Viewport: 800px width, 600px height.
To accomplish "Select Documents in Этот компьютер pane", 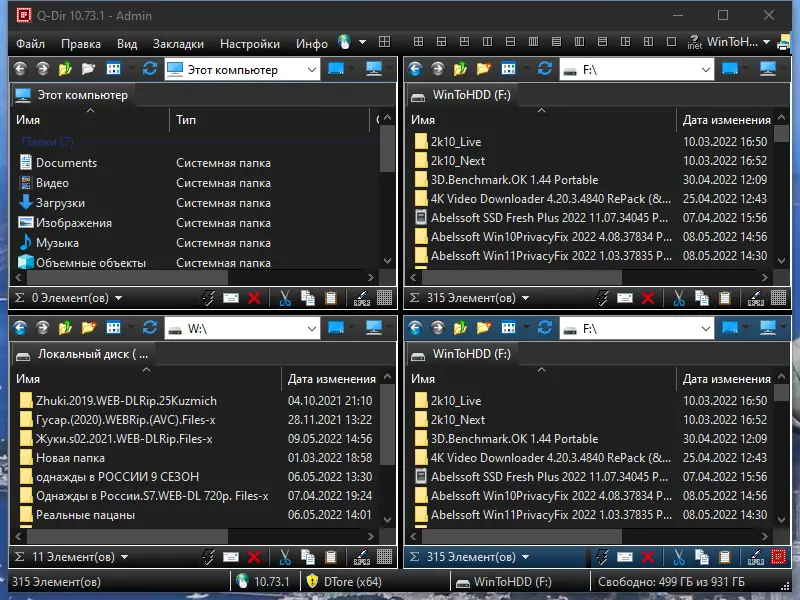I will click(x=66, y=163).
